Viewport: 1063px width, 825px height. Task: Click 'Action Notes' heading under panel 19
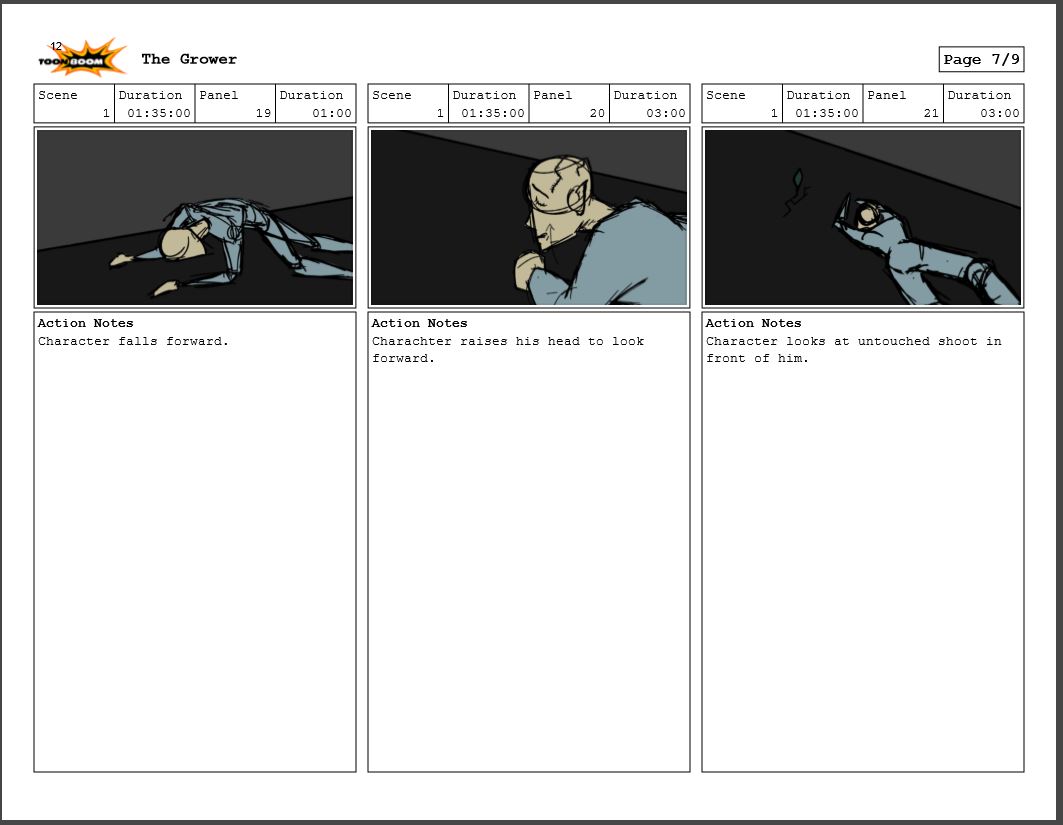(85, 323)
